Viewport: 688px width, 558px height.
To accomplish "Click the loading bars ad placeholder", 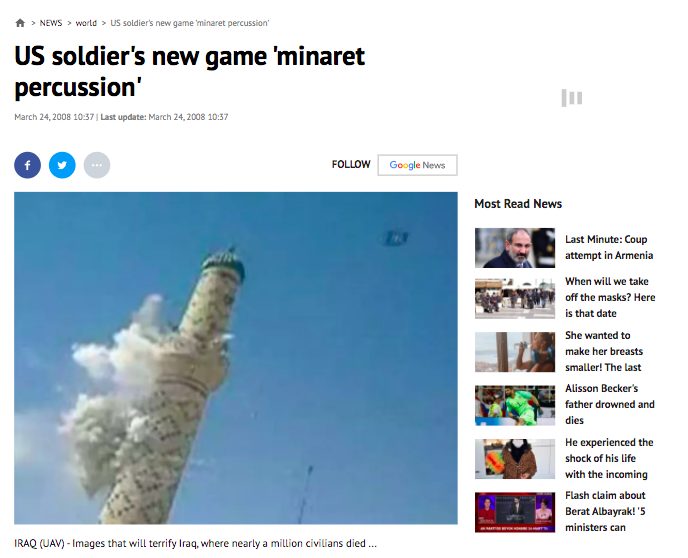I will (572, 98).
